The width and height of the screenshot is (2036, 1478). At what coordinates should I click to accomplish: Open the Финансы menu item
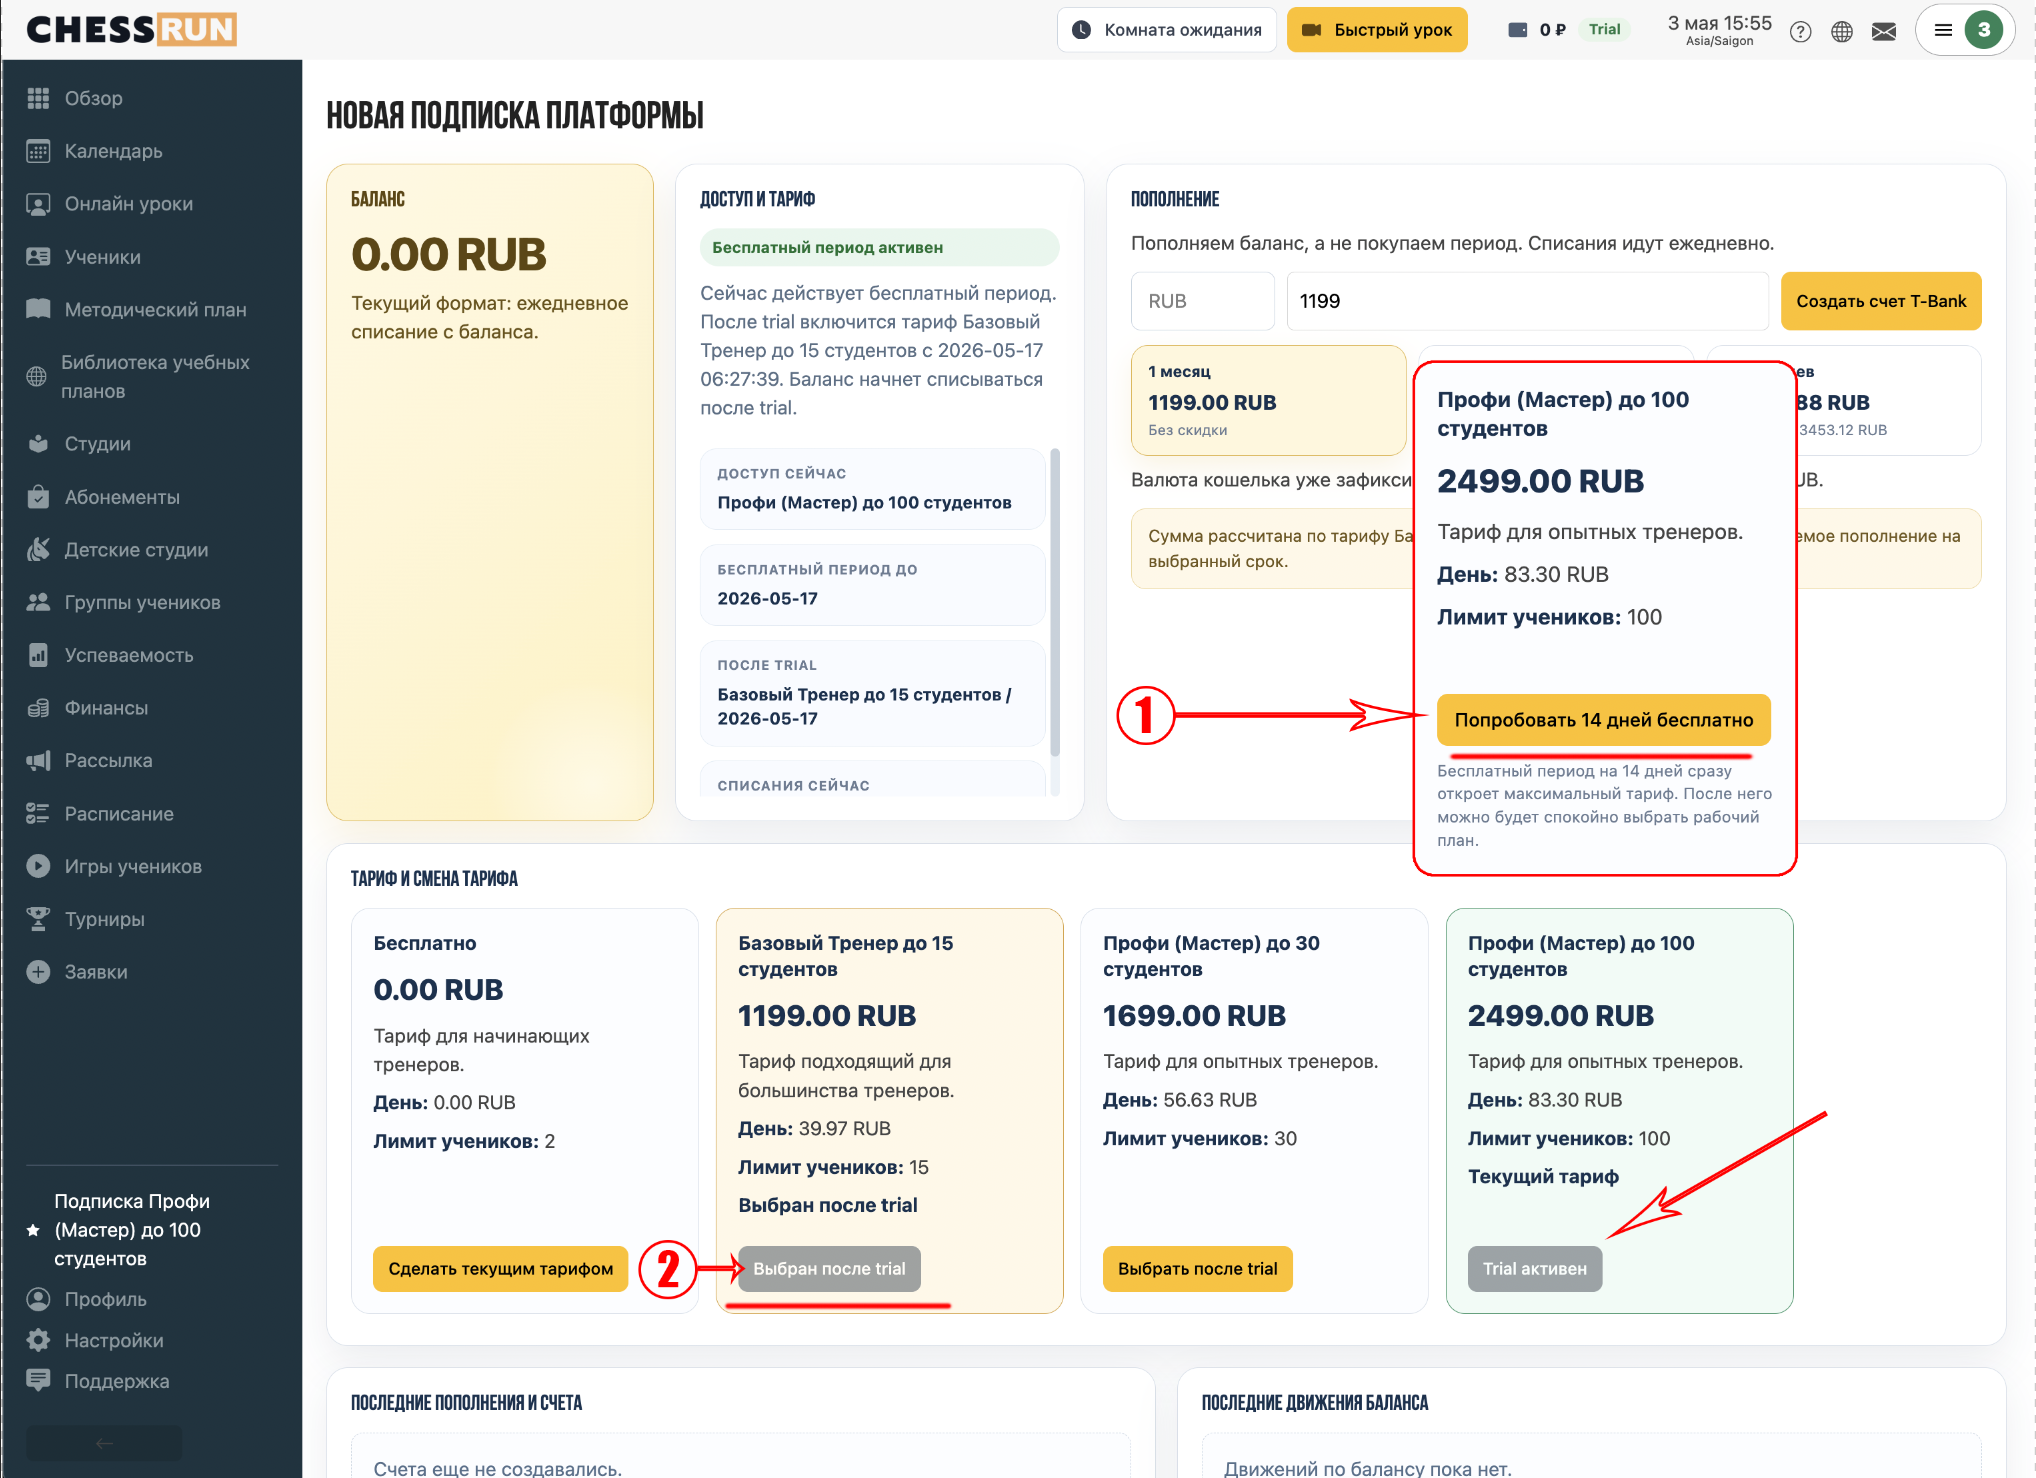coord(106,708)
